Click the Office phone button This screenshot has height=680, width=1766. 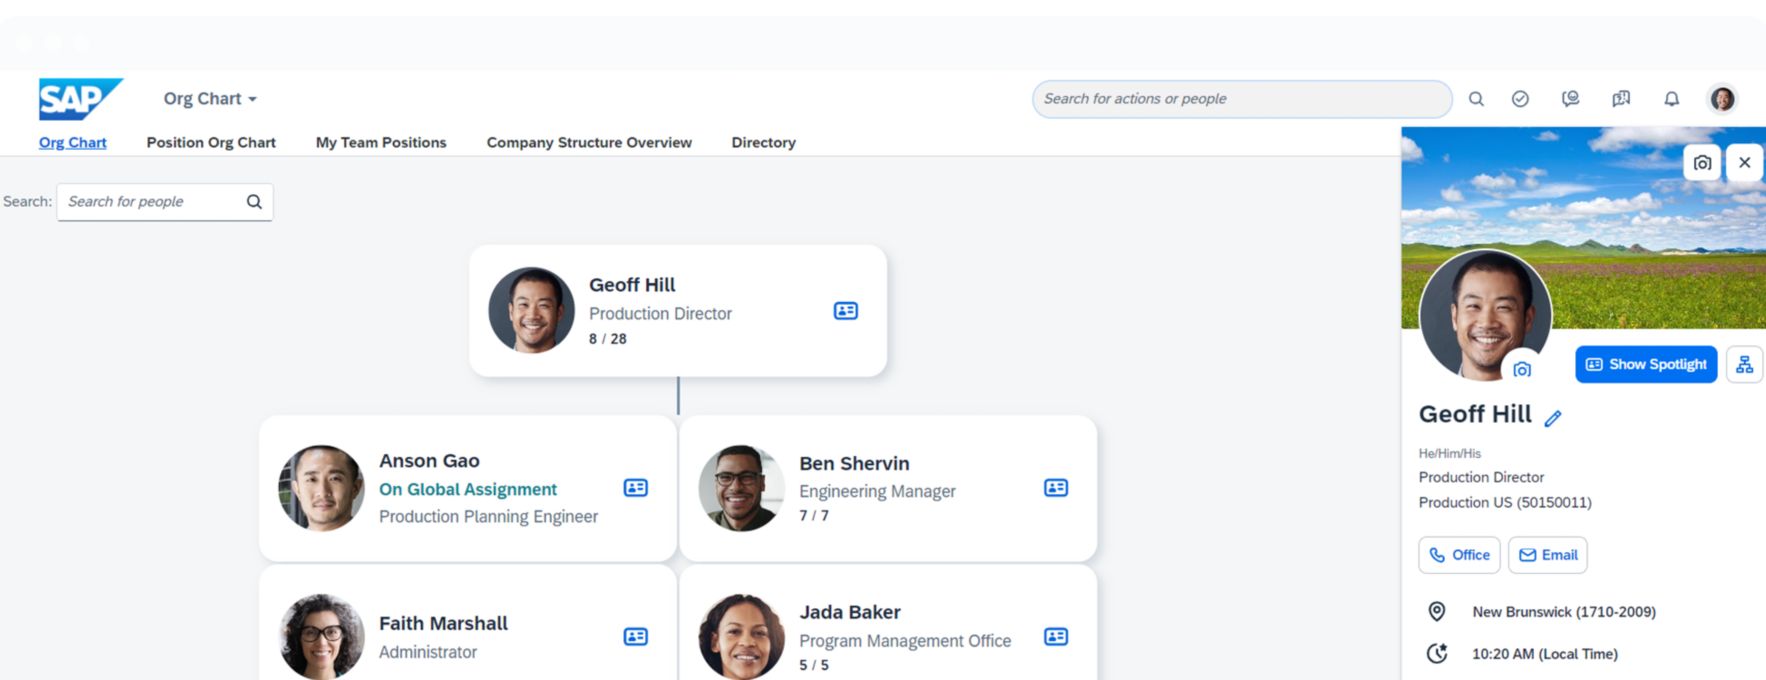pos(1459,555)
